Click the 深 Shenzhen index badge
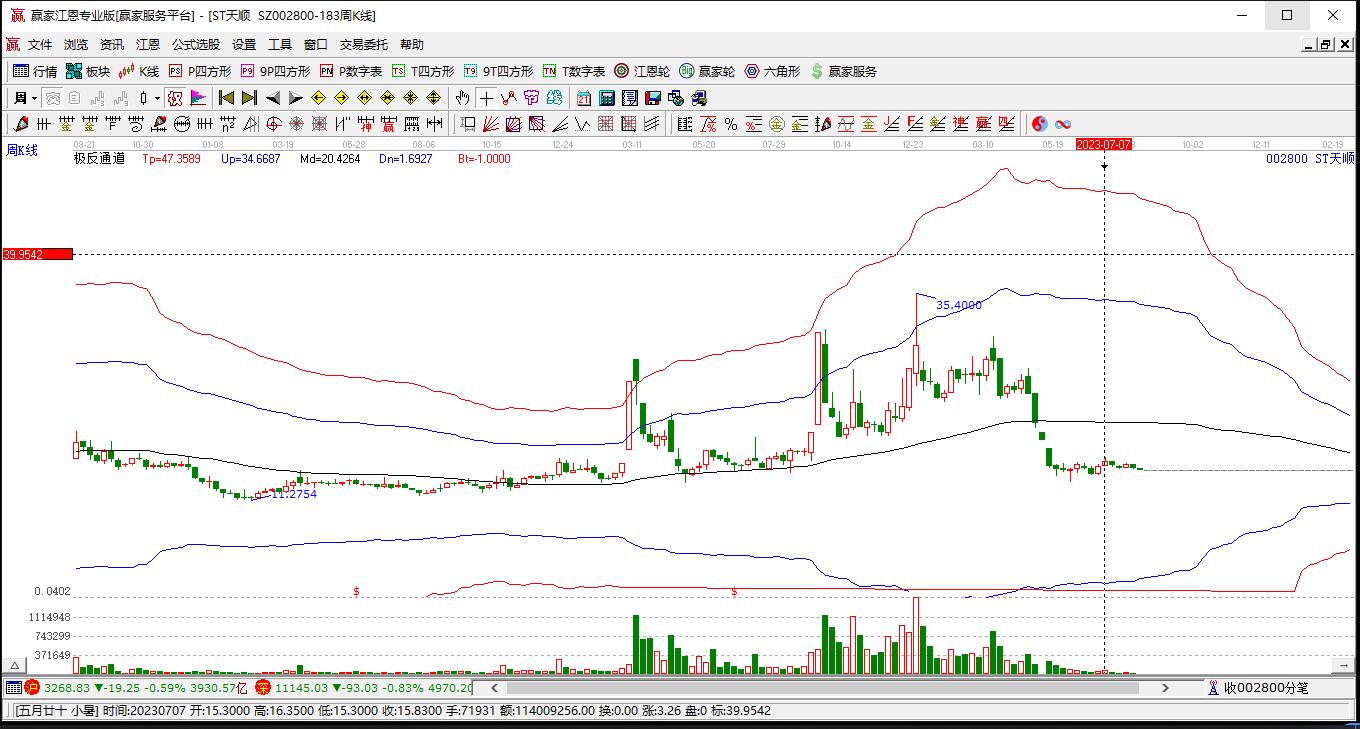 [x=263, y=688]
